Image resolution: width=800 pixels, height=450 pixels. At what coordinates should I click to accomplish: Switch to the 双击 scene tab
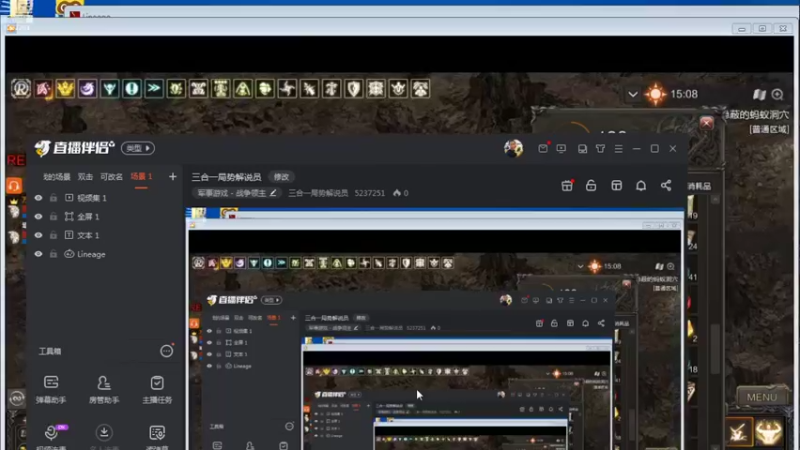click(x=85, y=177)
